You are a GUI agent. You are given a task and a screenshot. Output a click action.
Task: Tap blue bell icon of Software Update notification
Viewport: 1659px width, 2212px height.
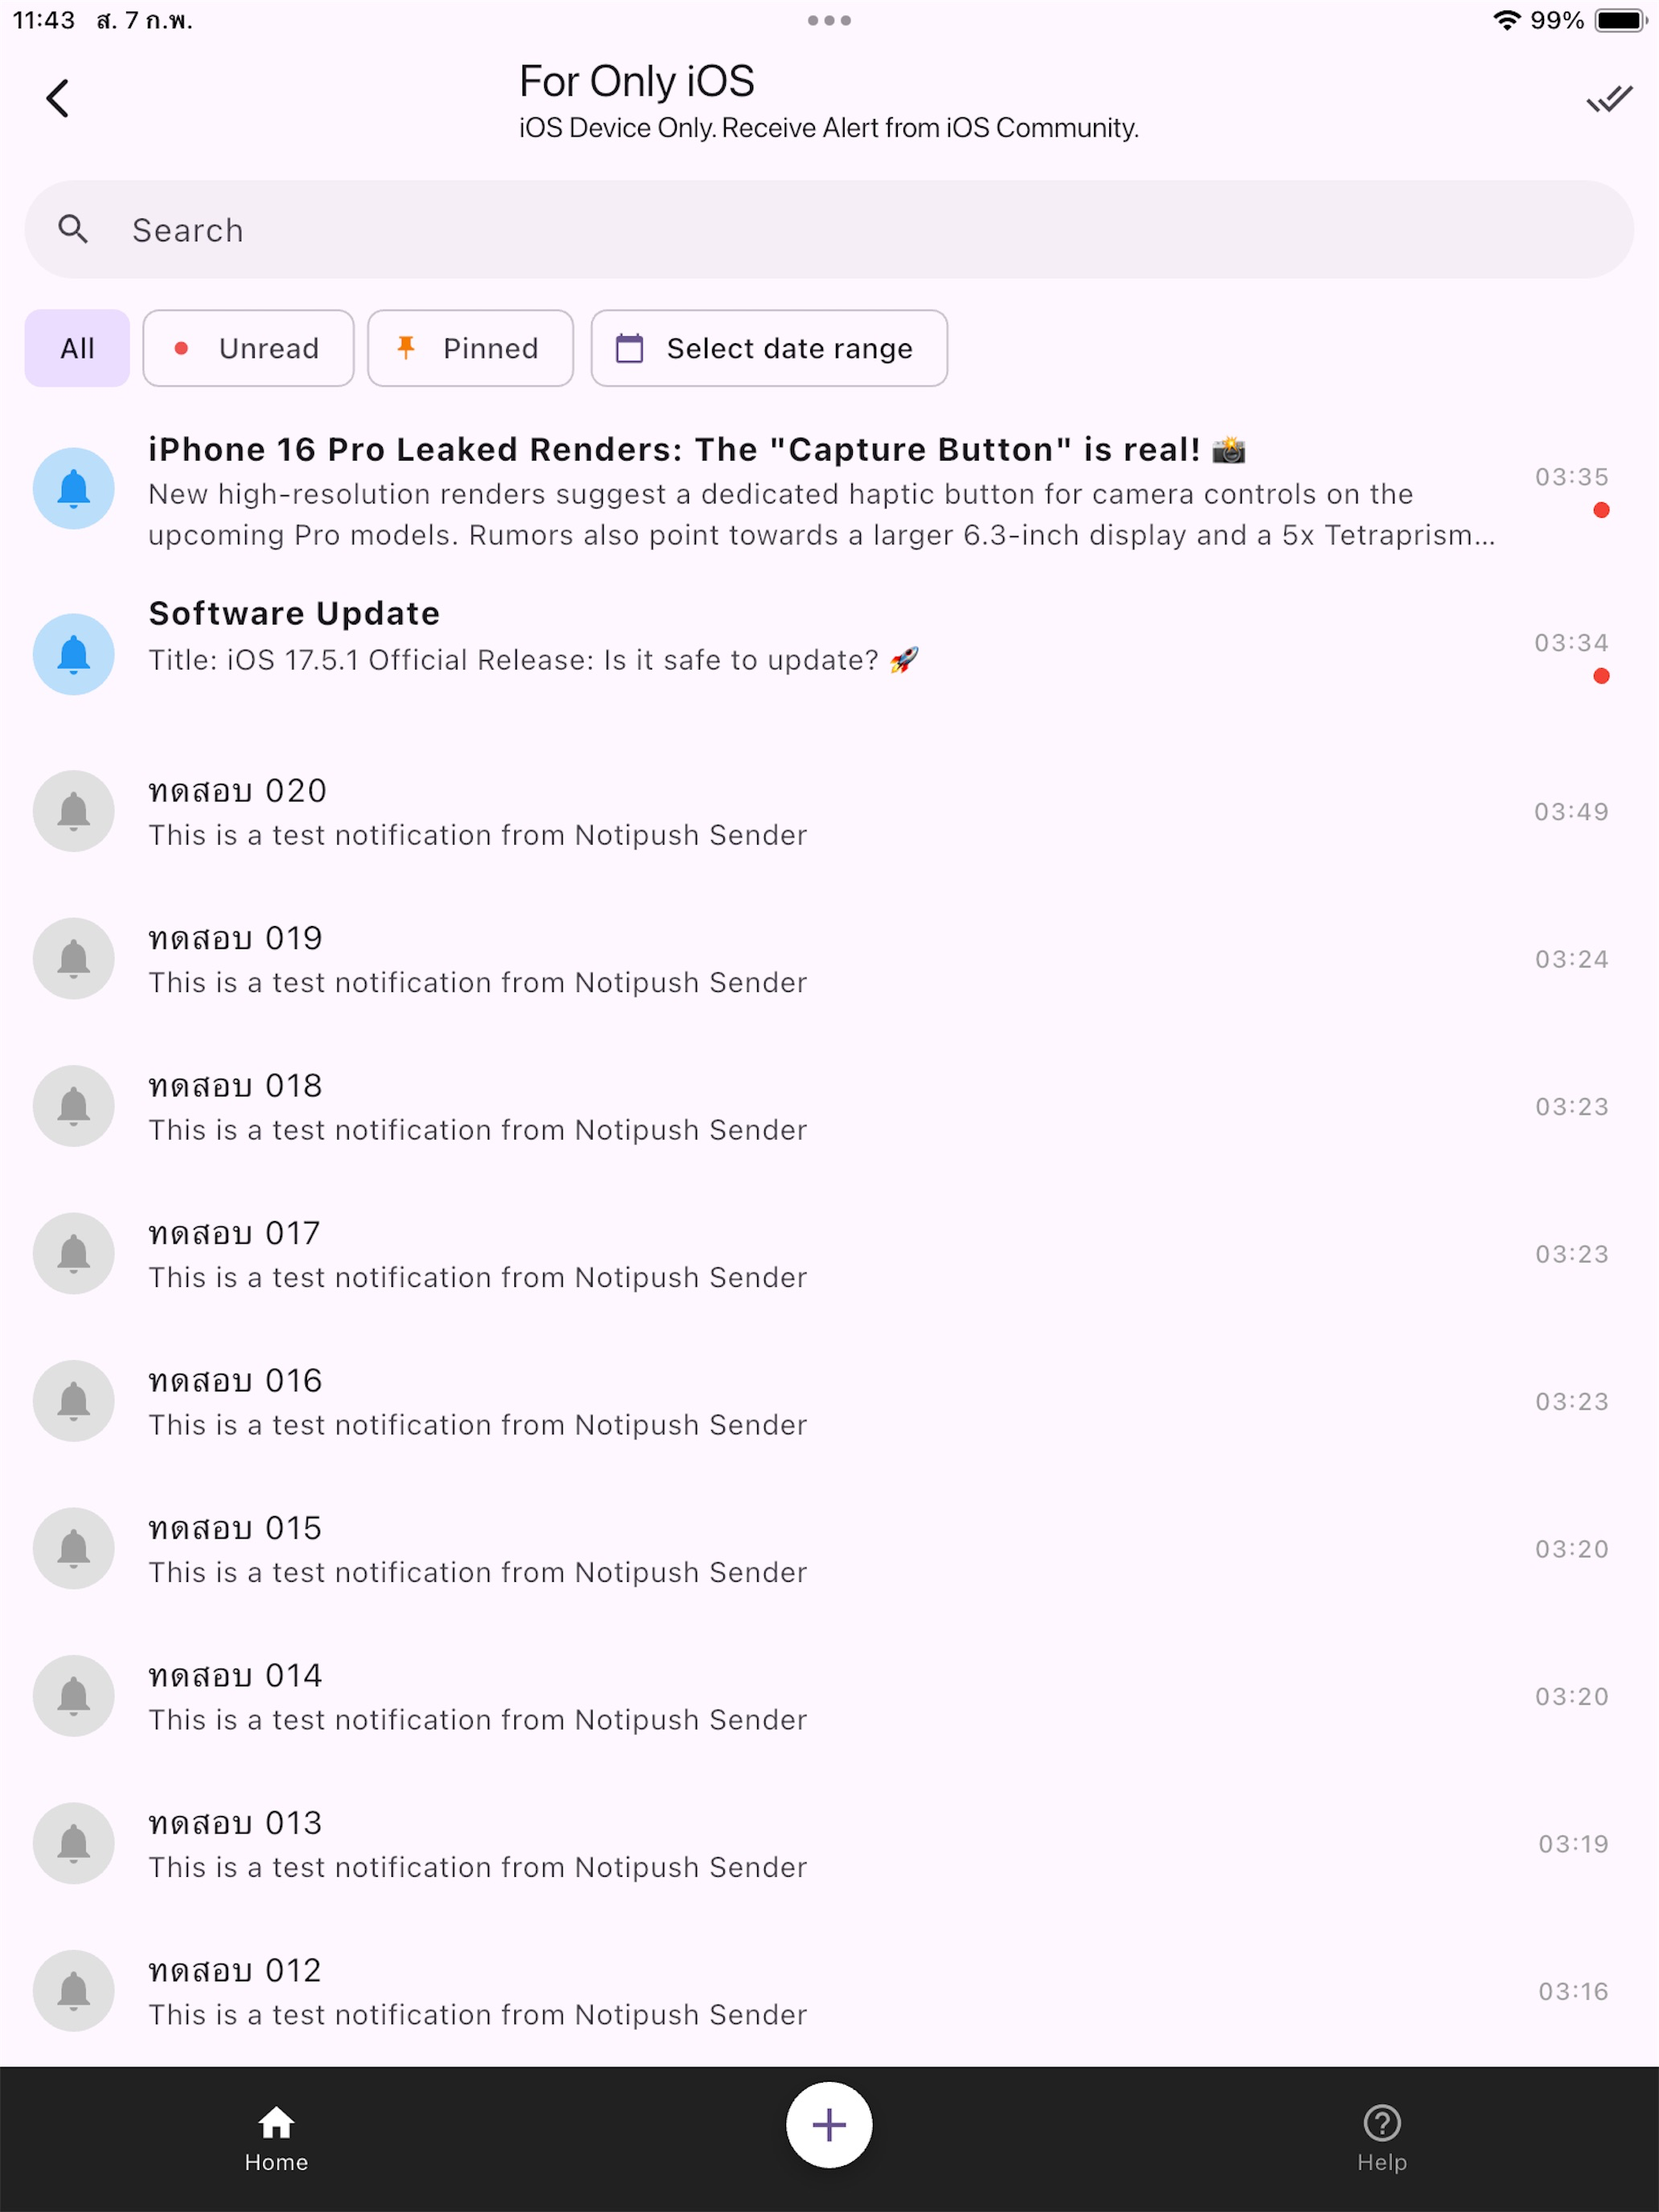73,654
